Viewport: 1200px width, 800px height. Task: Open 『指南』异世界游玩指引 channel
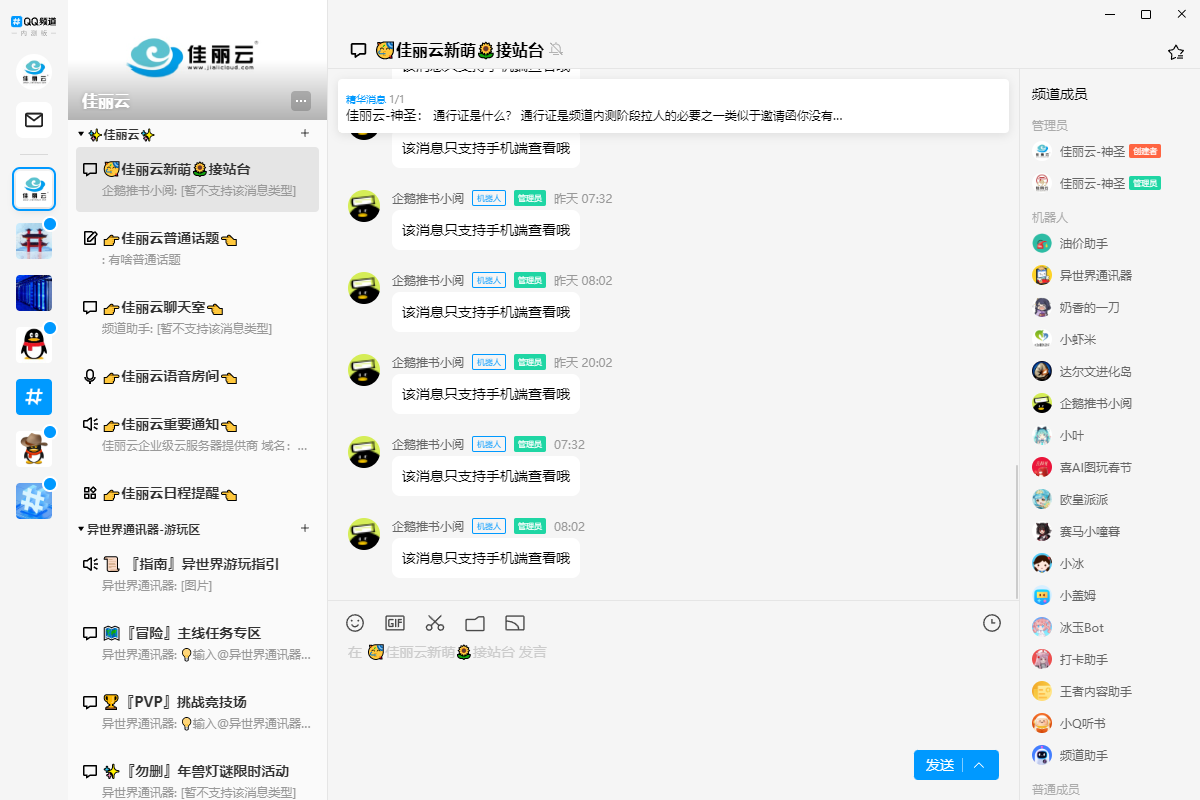click(197, 574)
